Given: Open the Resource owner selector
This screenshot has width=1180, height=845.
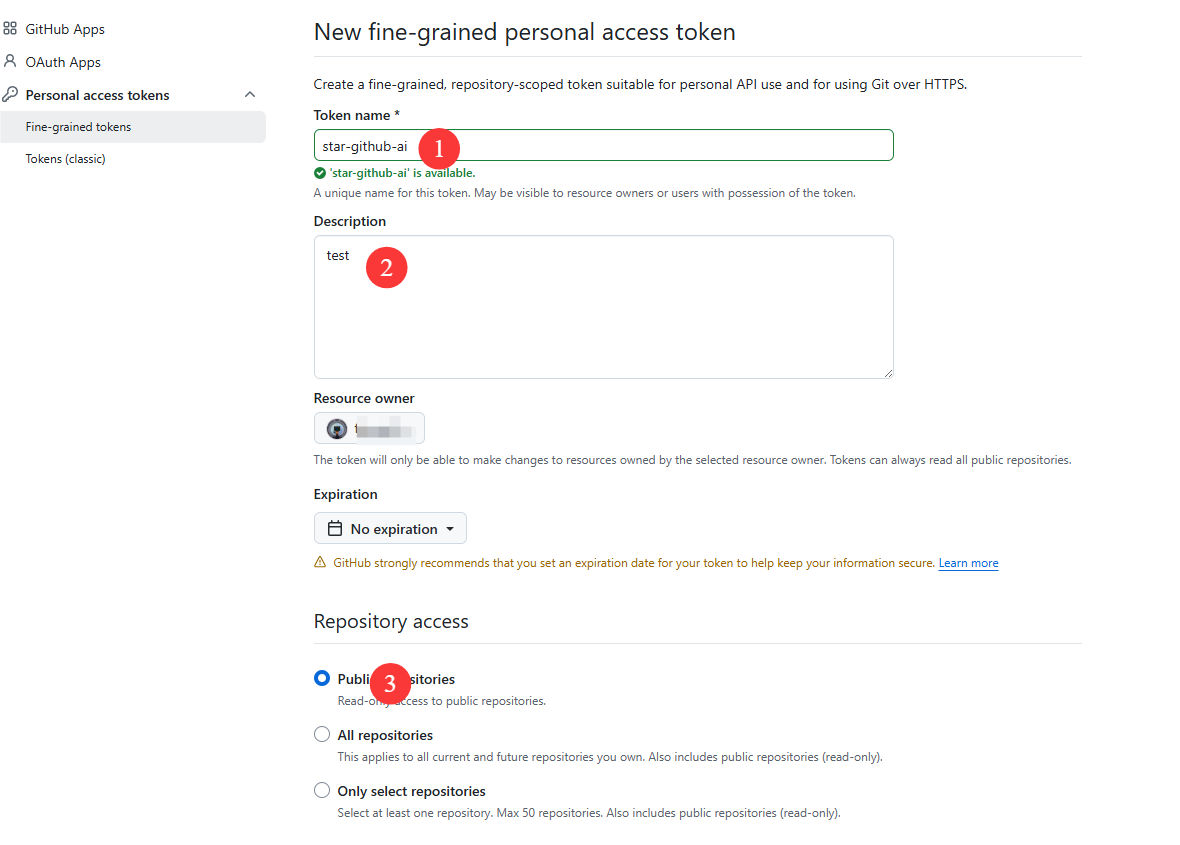Looking at the screenshot, I should coord(369,427).
